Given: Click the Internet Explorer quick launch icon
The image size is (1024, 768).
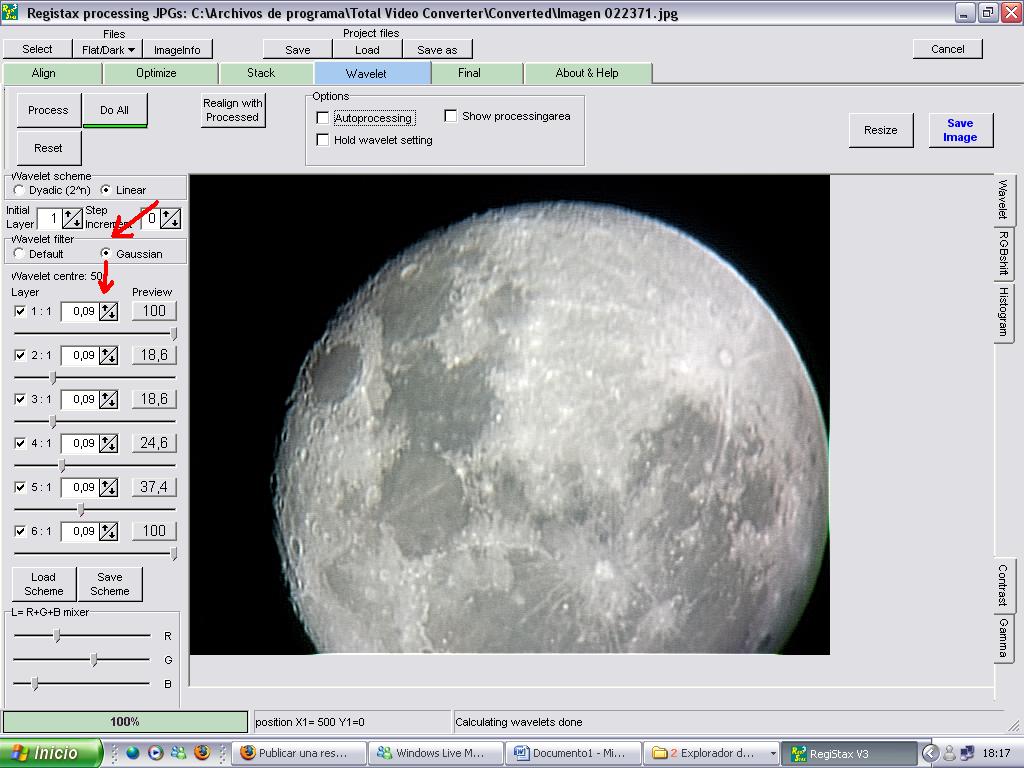Looking at the screenshot, I should click(x=133, y=752).
